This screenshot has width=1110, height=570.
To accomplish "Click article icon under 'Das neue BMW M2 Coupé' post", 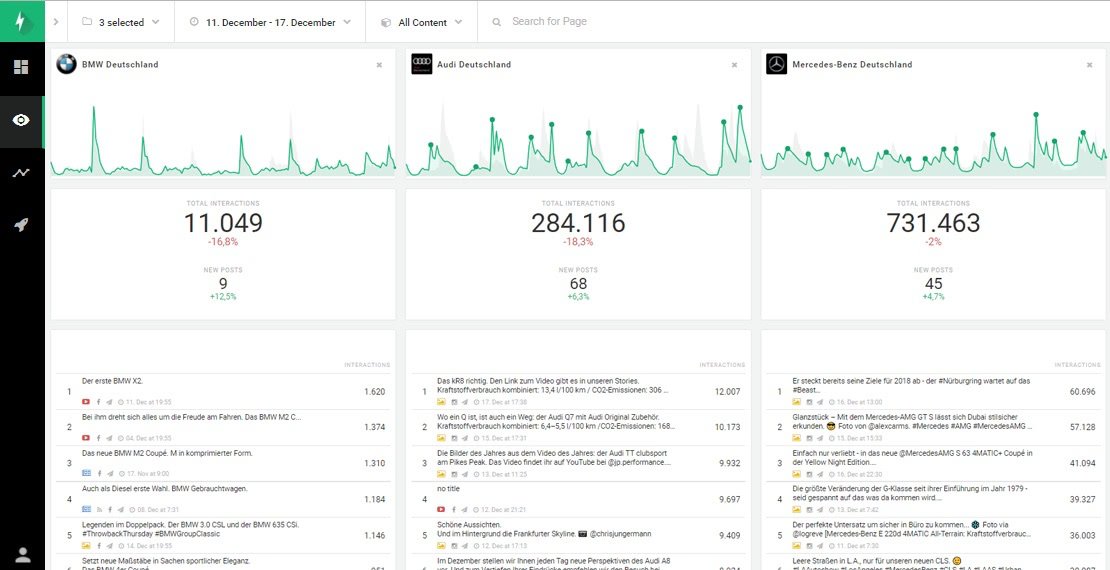I will [86, 473].
